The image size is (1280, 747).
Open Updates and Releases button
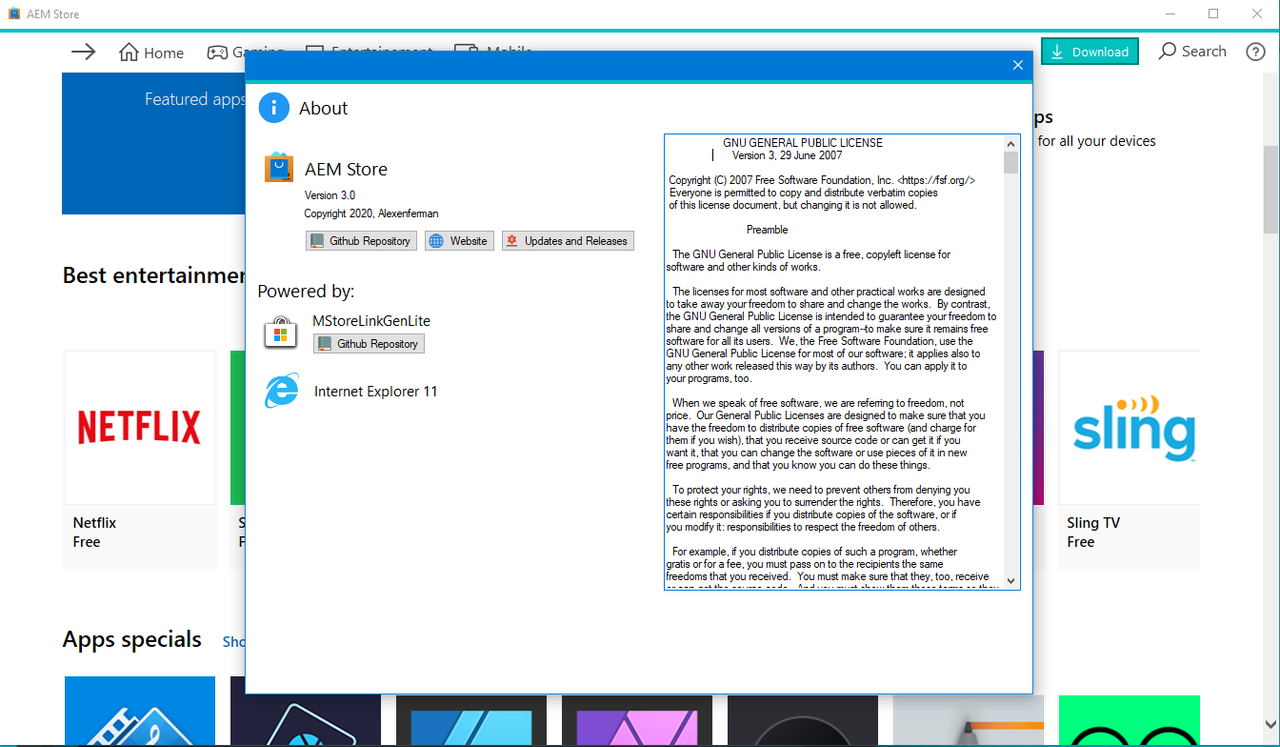567,241
